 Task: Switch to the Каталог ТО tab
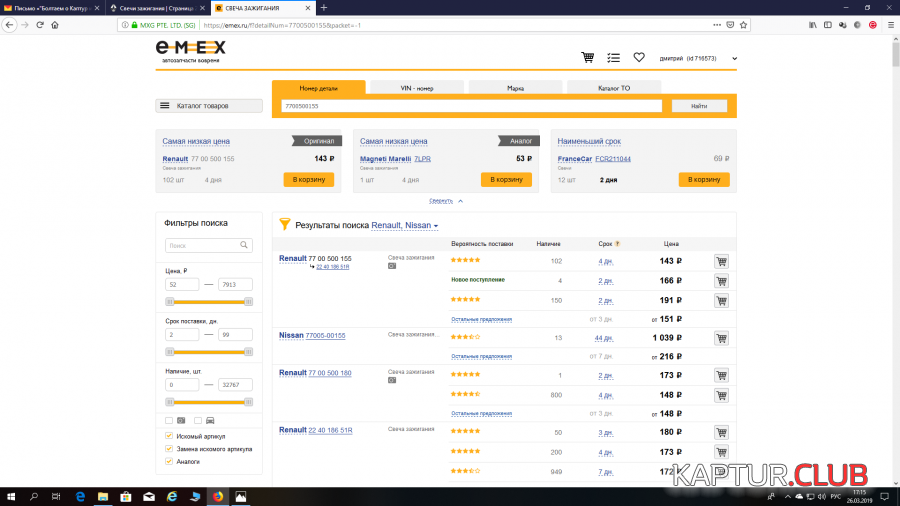pyautogui.click(x=613, y=88)
